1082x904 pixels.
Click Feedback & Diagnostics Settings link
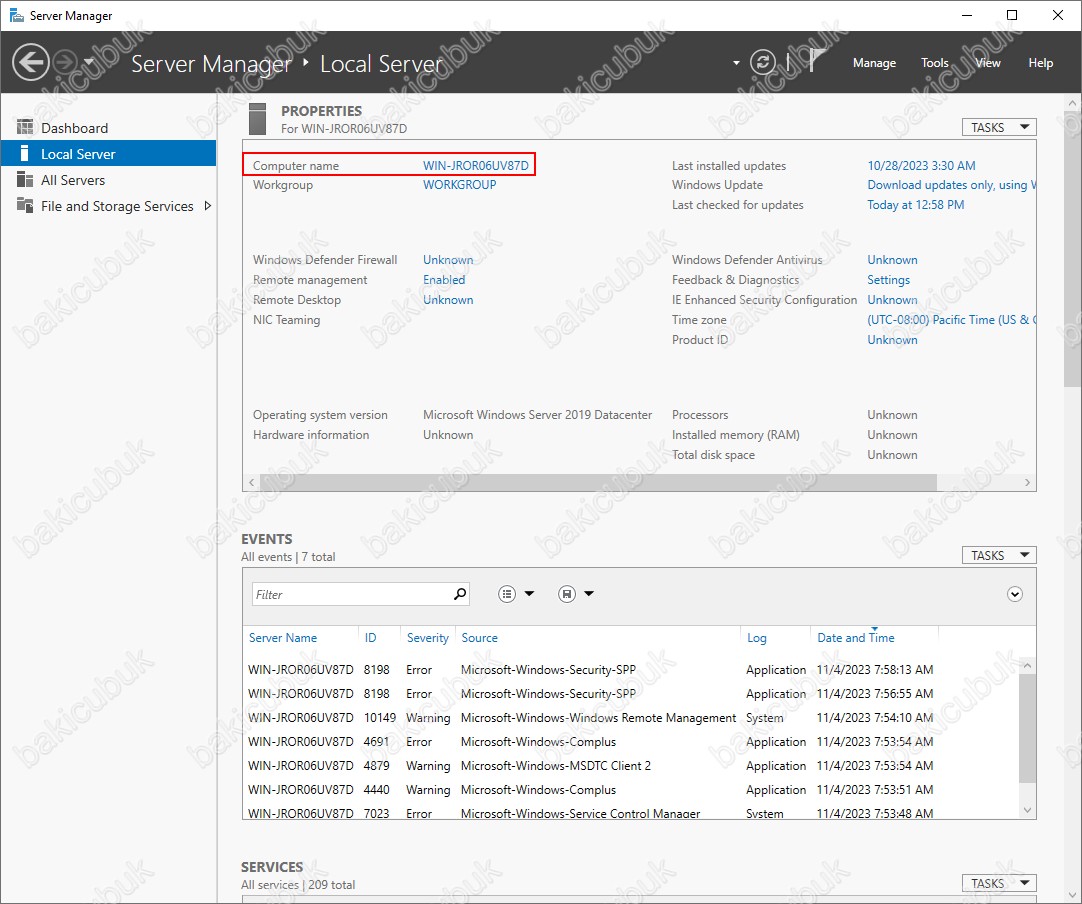point(888,279)
